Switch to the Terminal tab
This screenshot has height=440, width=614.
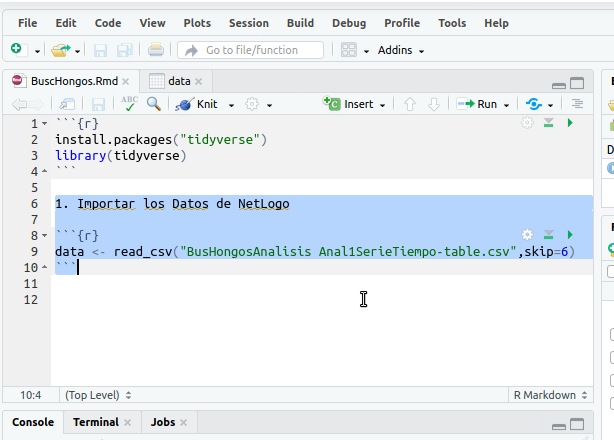[95, 423]
